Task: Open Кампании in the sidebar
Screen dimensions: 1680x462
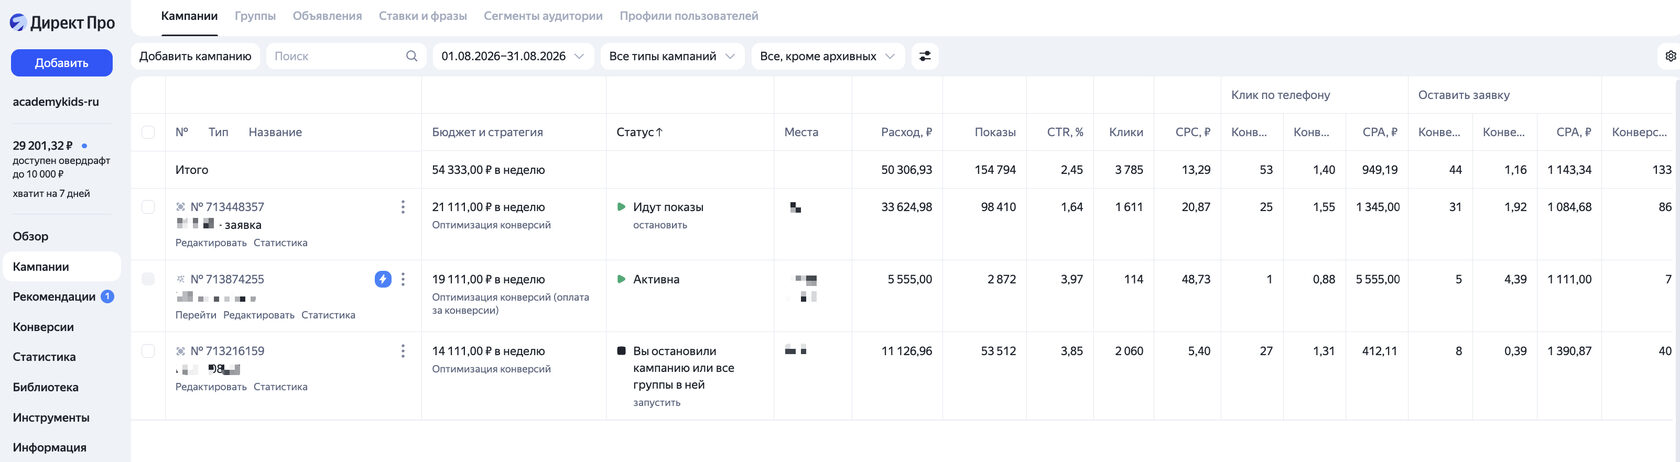Action: (x=62, y=267)
